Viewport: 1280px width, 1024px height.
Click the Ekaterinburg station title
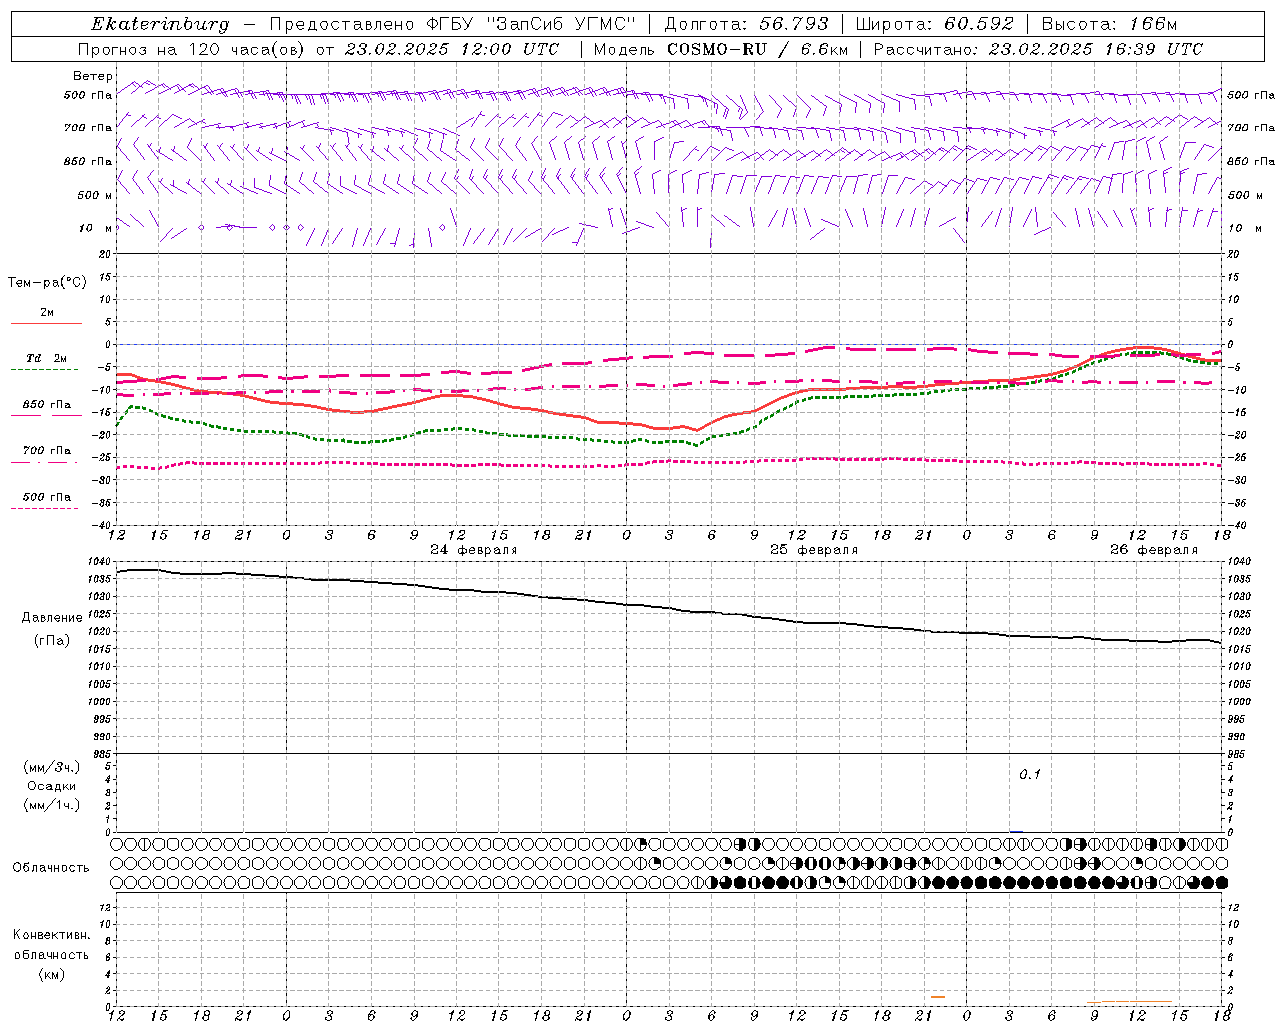160,24
